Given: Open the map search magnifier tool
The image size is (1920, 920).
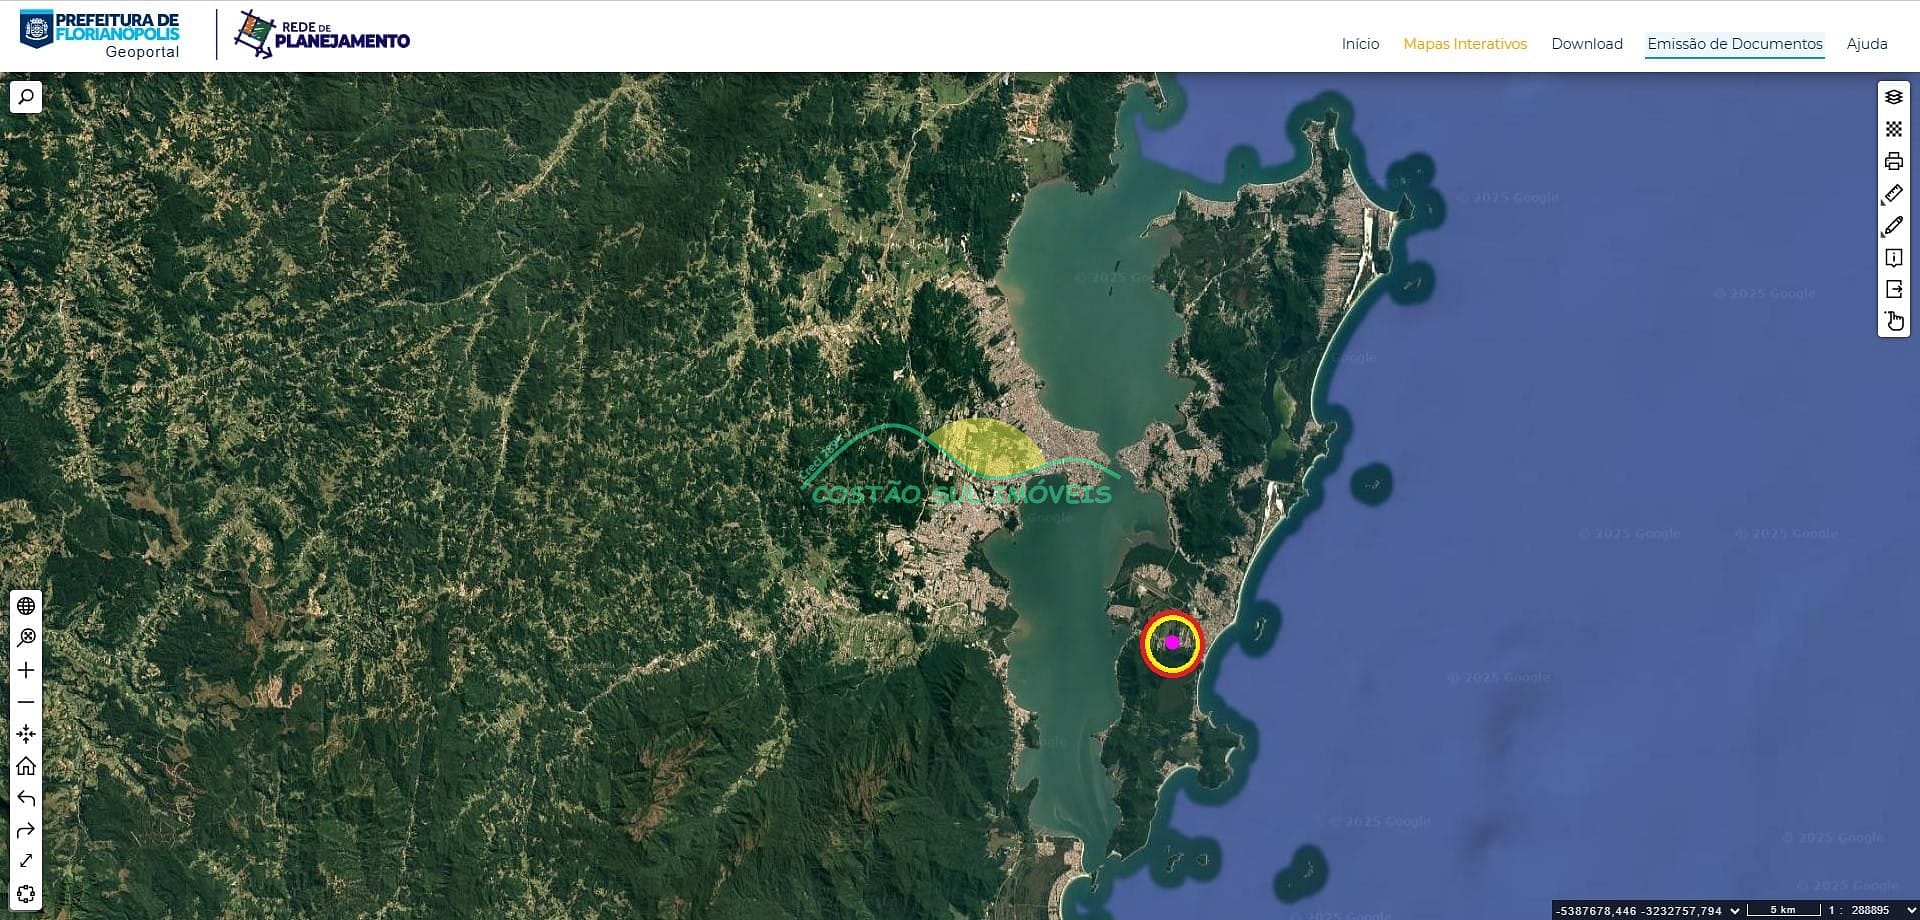Looking at the screenshot, I should click(26, 97).
